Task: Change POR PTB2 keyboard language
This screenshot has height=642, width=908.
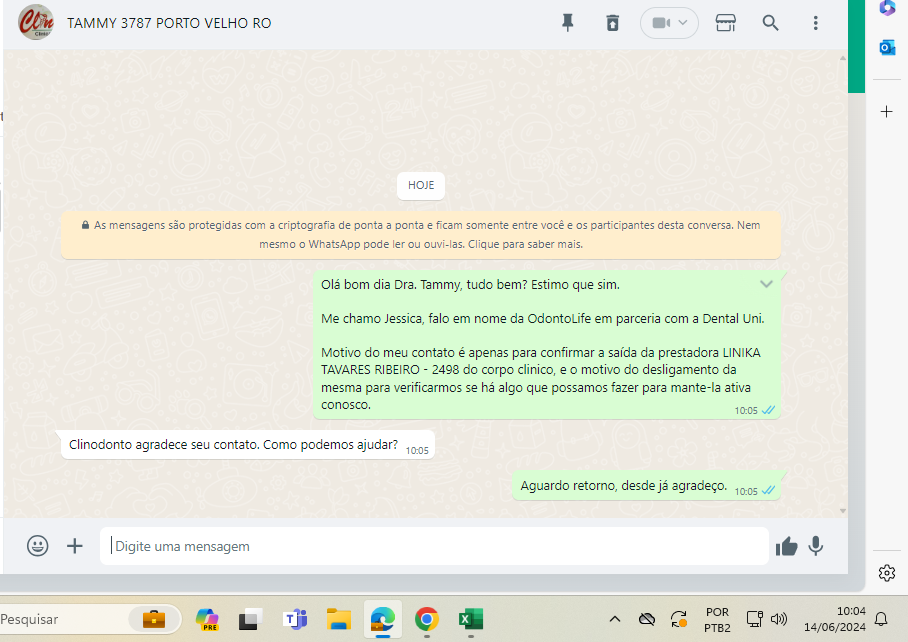Action: click(x=717, y=619)
